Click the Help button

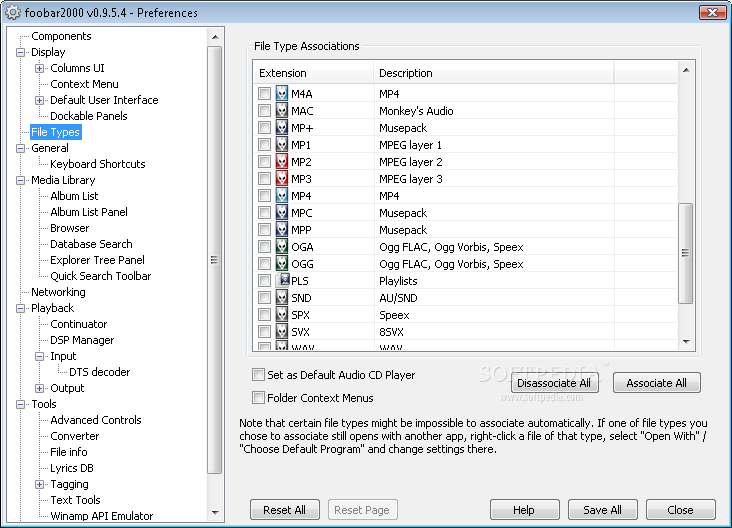pyautogui.click(x=524, y=510)
